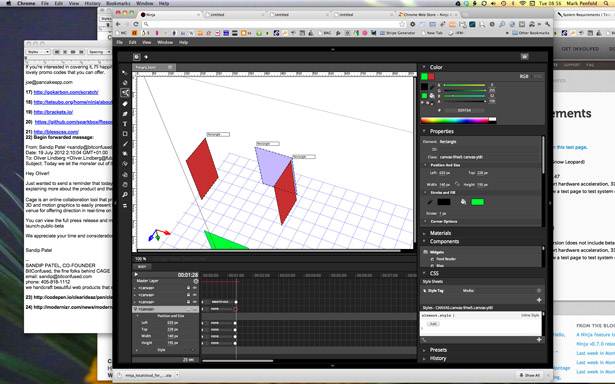Select the Zoom magnifier tool
Screen dimensions: 615x384
point(125,195)
